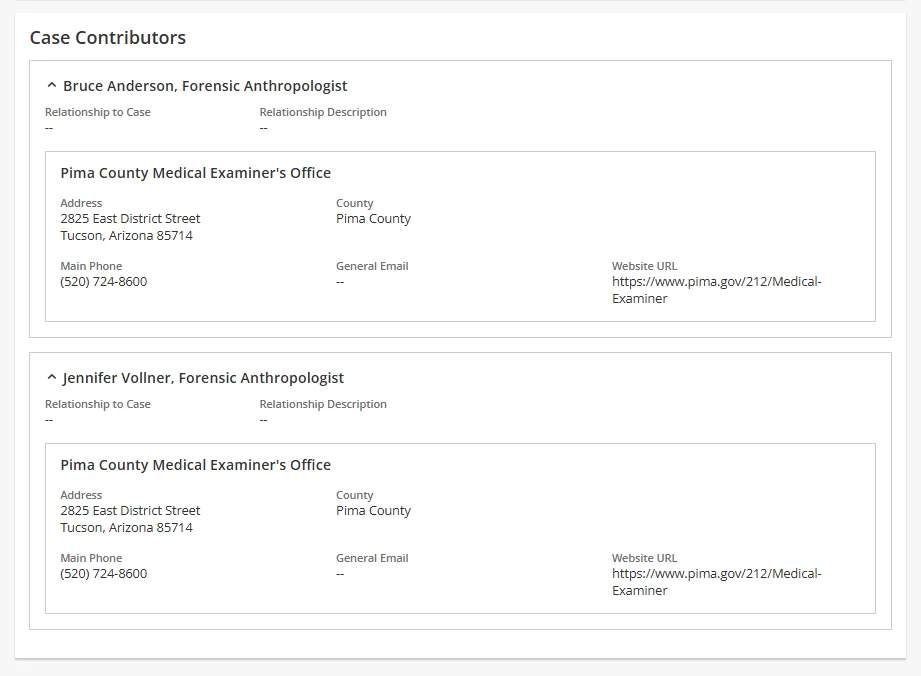Click the Jennifer Vollner, Forensic Anthropologist heading
The image size is (921, 676).
[x=203, y=378]
